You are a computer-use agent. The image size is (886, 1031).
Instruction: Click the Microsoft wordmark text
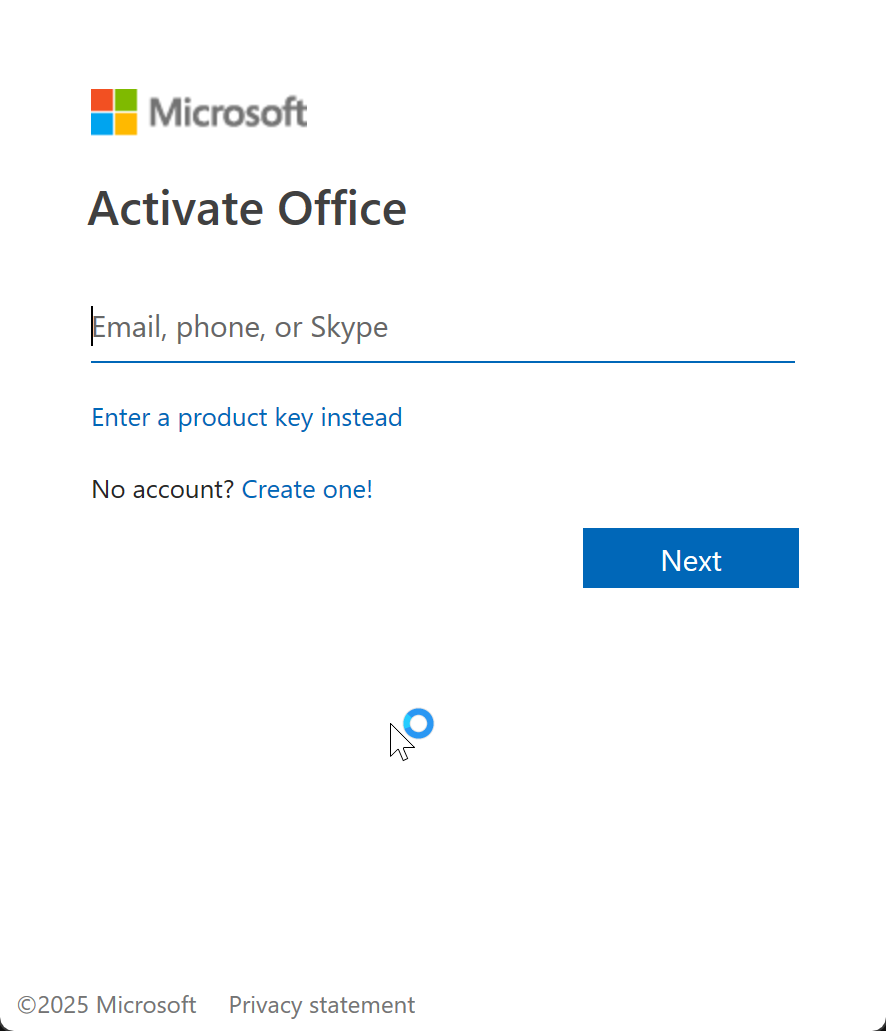click(x=228, y=111)
